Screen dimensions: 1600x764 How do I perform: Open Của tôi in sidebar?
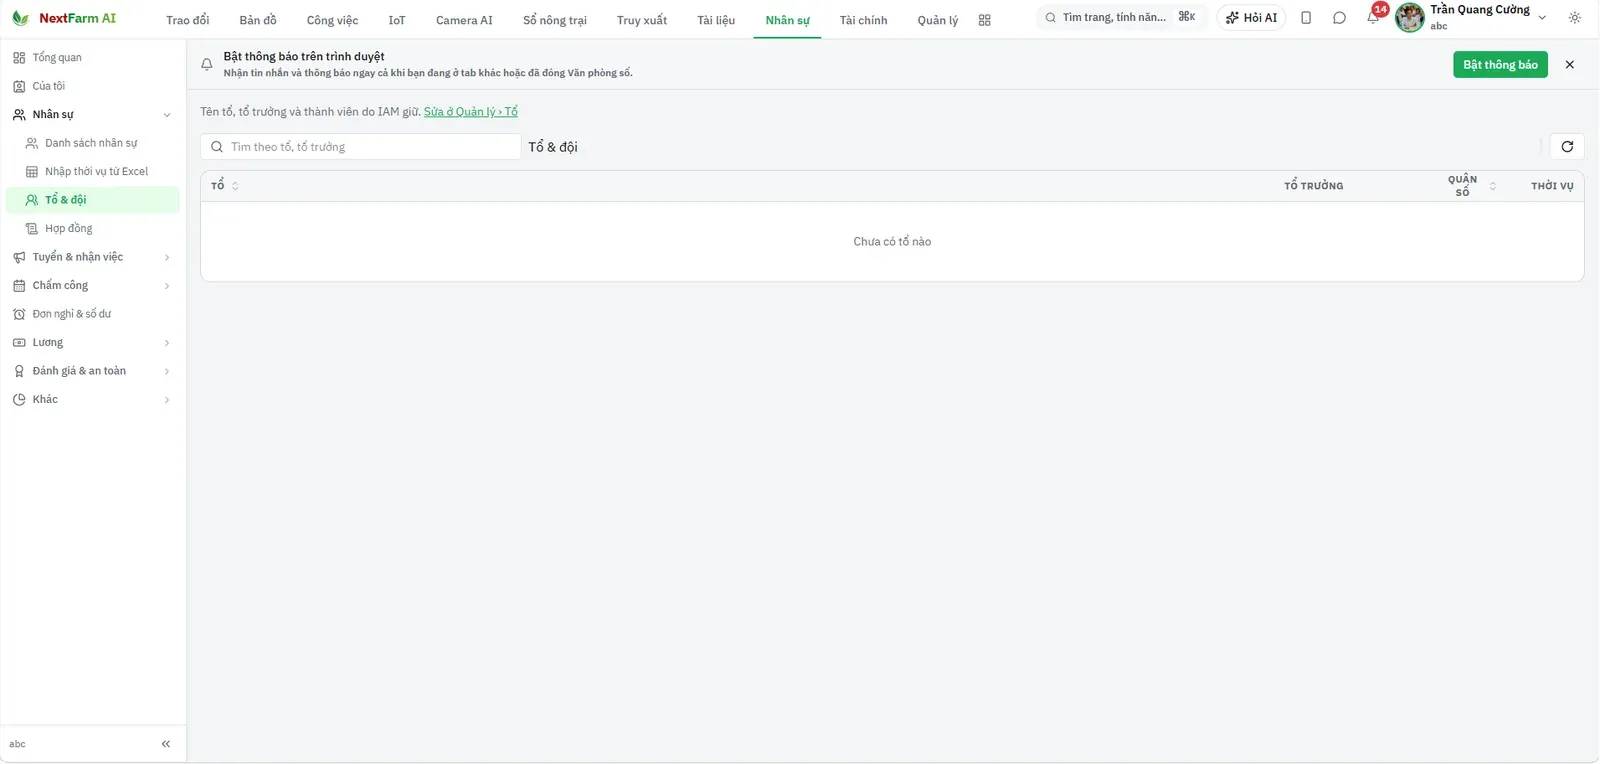(x=93, y=86)
